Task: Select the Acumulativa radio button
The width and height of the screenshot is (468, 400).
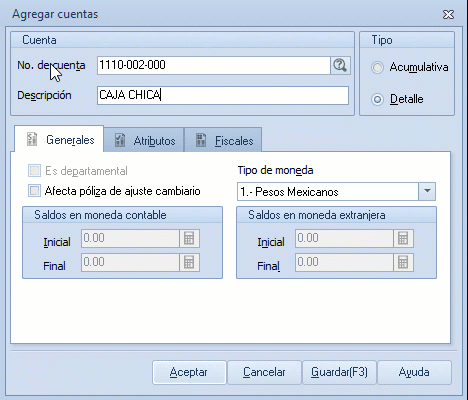Action: click(377, 67)
